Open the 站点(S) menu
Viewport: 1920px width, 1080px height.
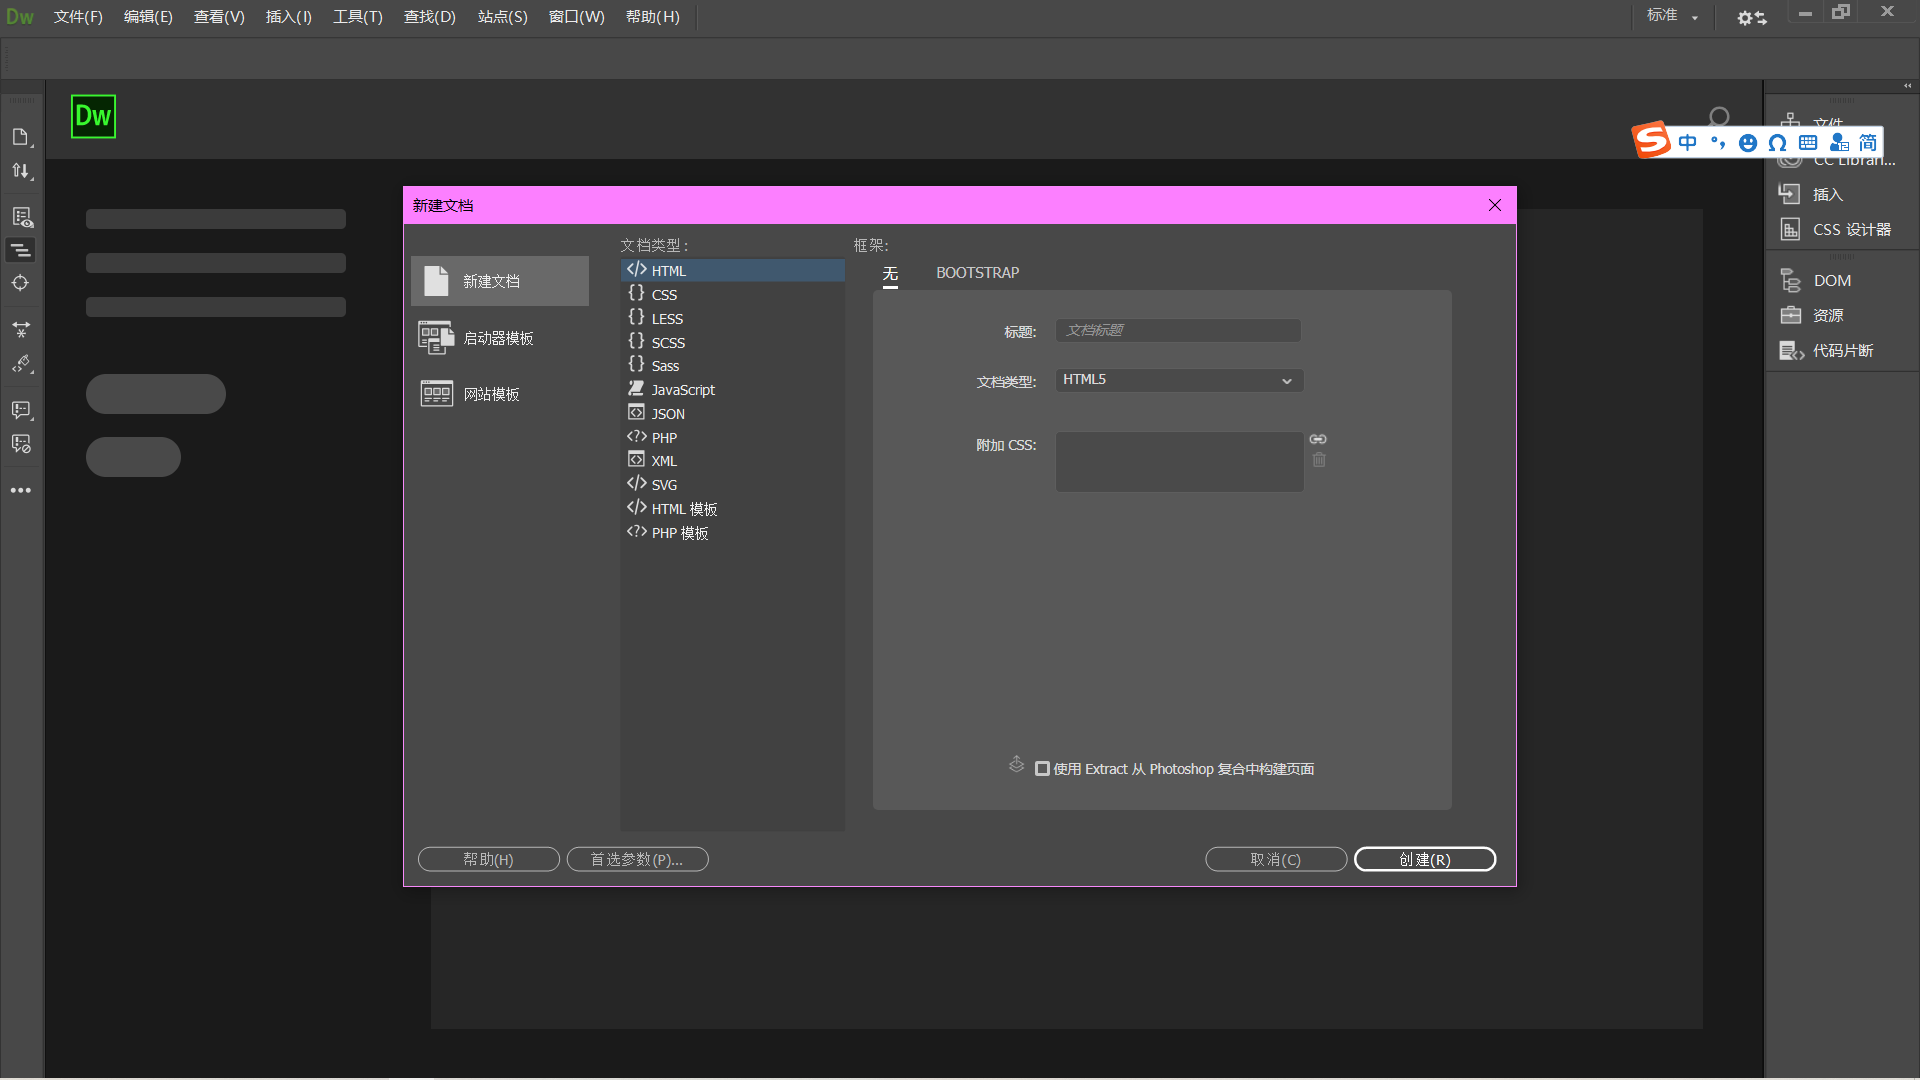(x=502, y=17)
